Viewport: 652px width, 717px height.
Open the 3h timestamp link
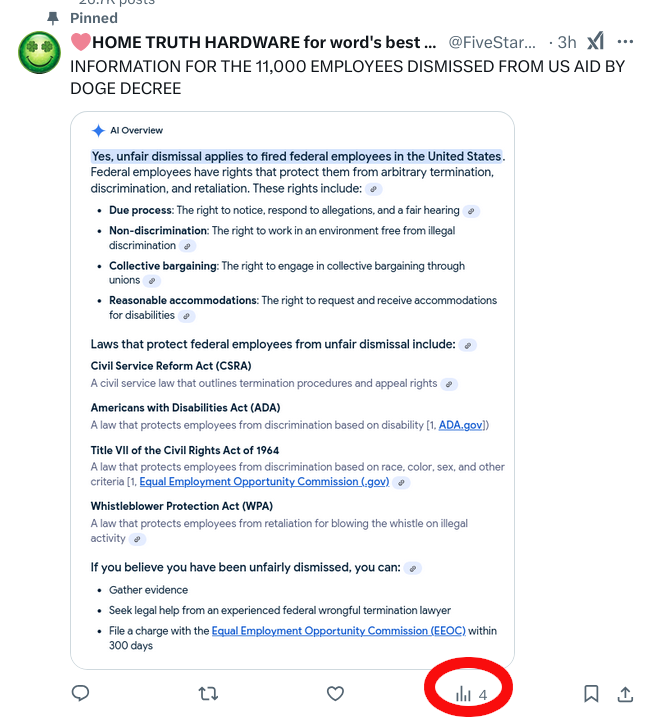(x=567, y=42)
